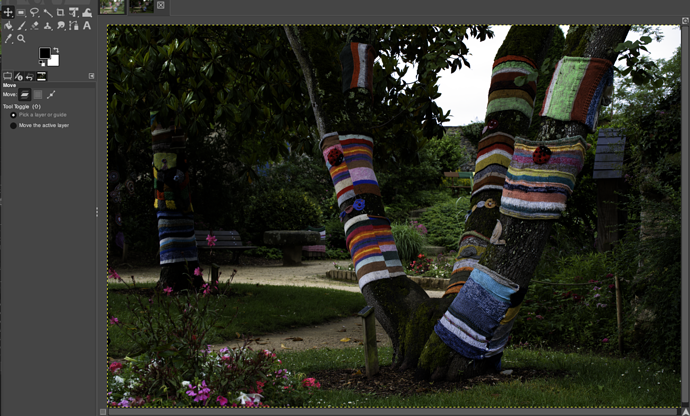This screenshot has width=690, height=416.
Task: Switch to the Images dock tab
Action: [x=41, y=77]
